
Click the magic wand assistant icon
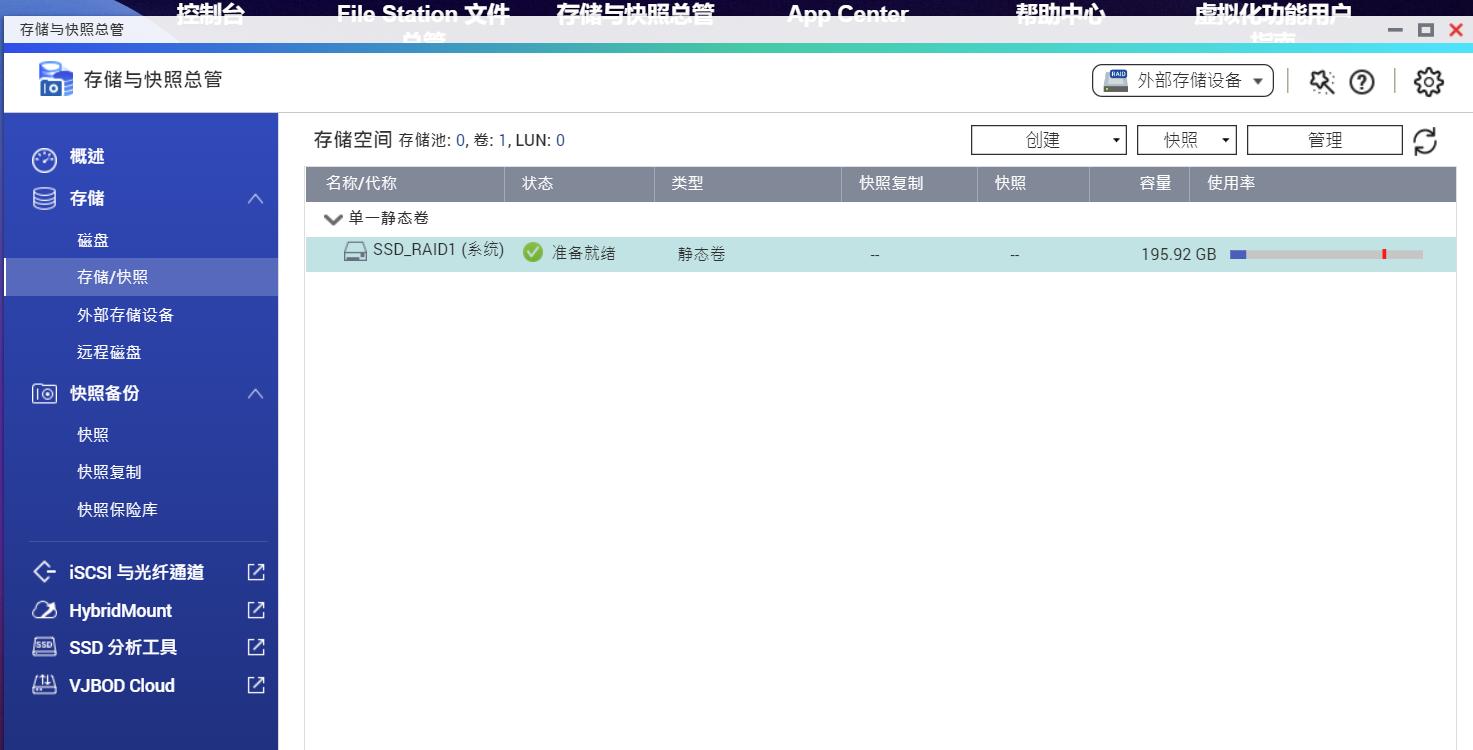click(x=1322, y=81)
